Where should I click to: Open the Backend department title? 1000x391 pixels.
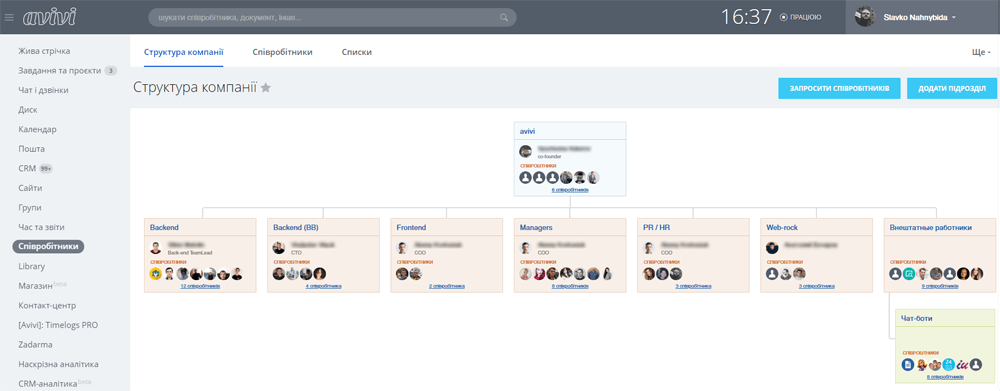point(164,227)
